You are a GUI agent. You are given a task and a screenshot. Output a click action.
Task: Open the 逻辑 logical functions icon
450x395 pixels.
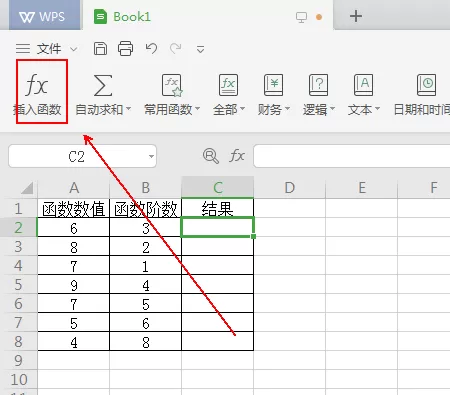click(318, 85)
